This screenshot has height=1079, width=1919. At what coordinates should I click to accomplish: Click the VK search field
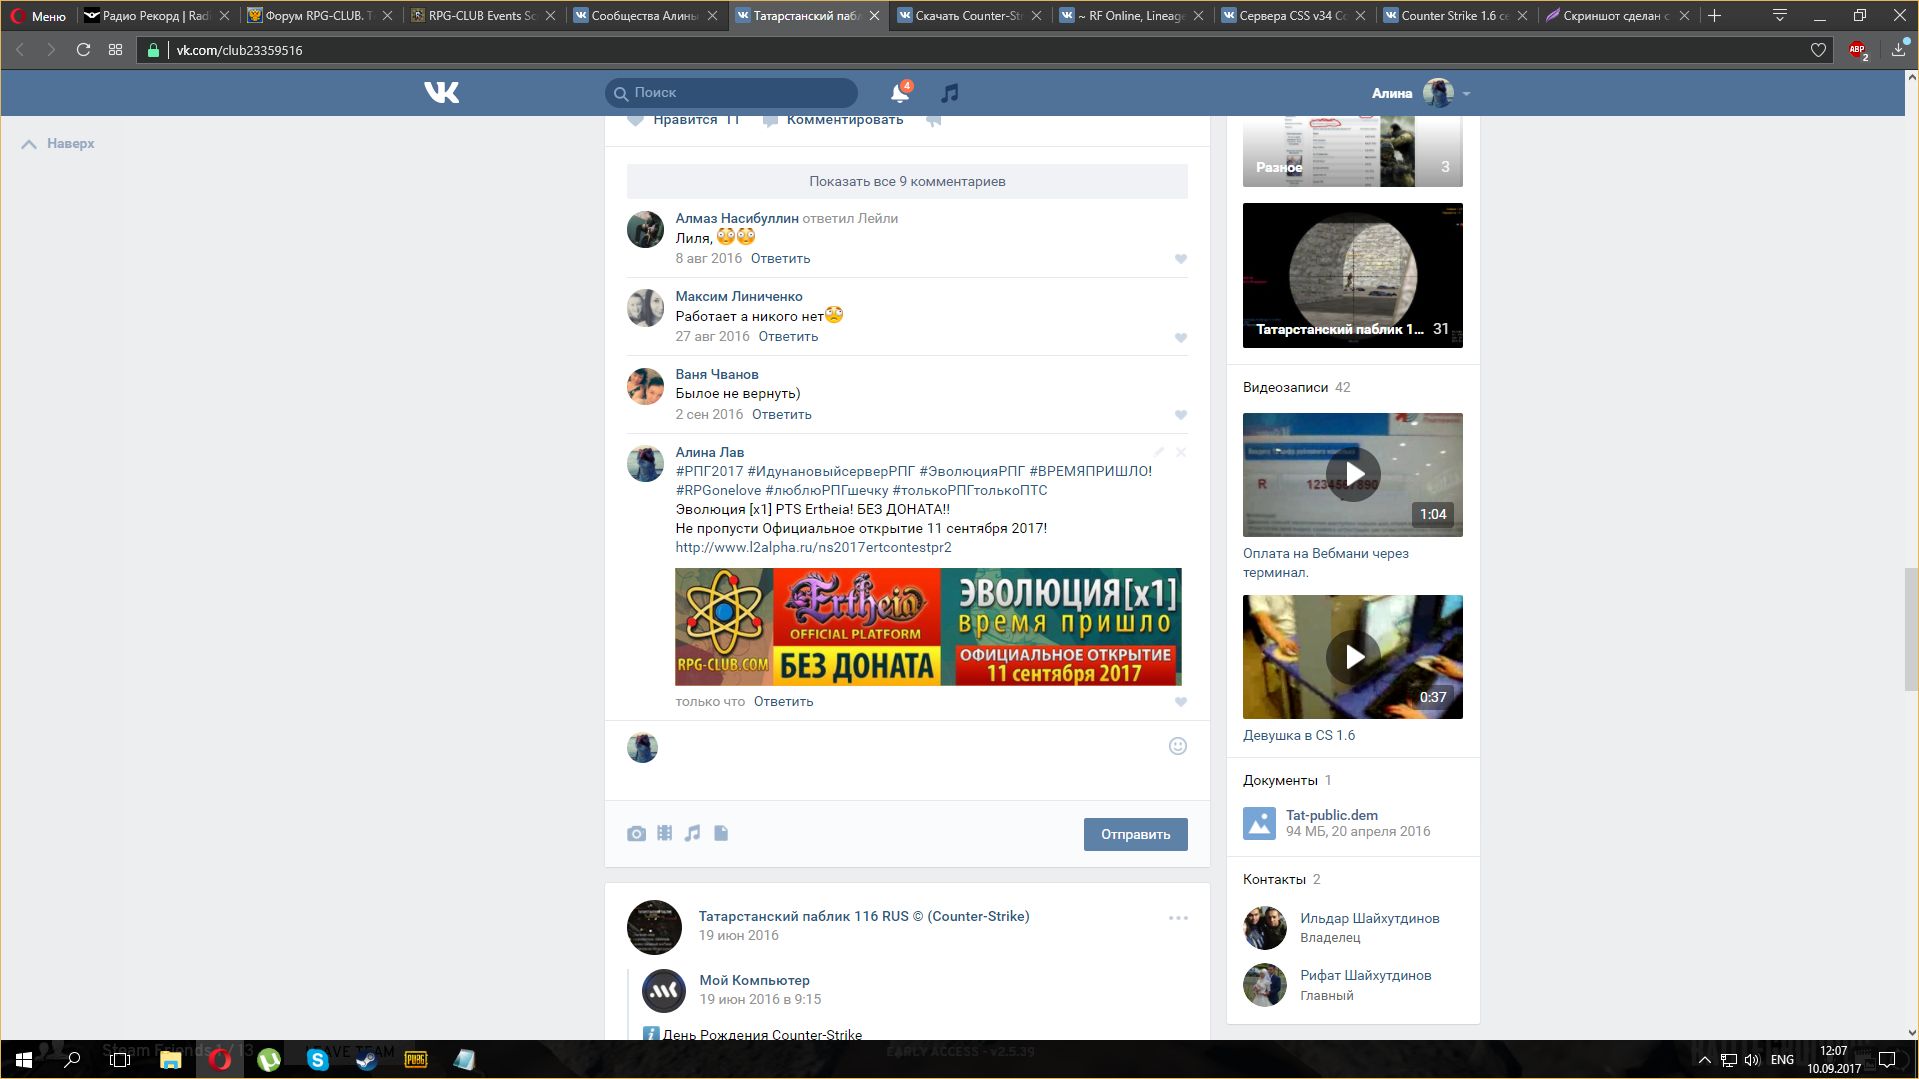pyautogui.click(x=731, y=93)
